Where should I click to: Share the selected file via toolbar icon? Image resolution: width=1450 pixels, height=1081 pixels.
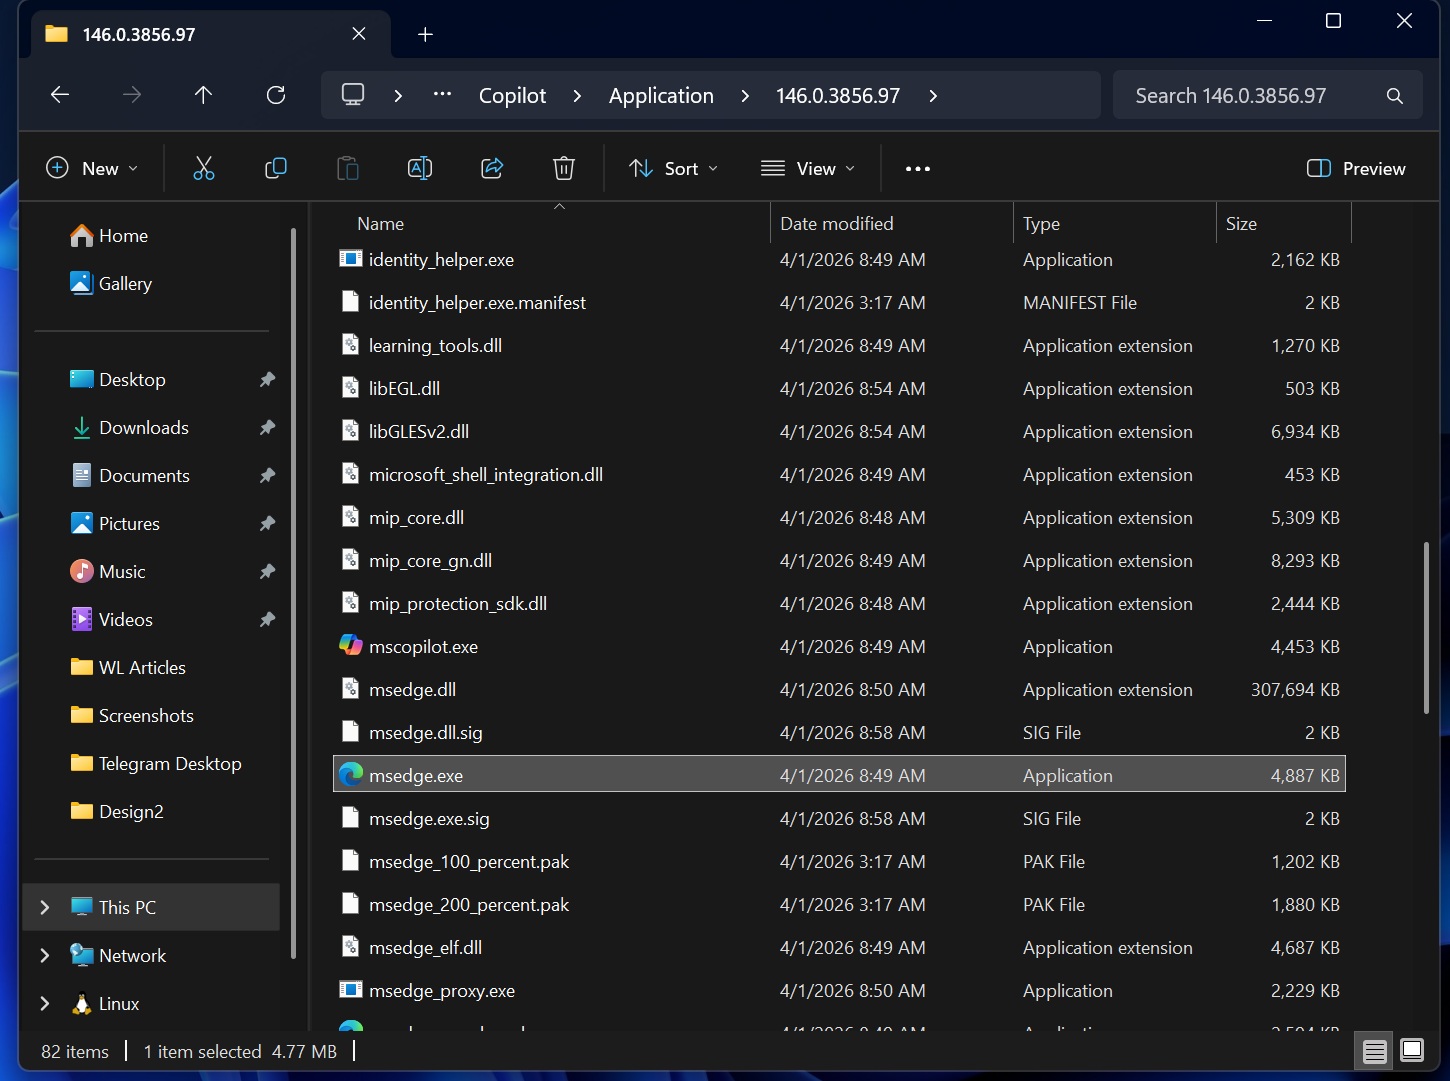click(x=492, y=168)
